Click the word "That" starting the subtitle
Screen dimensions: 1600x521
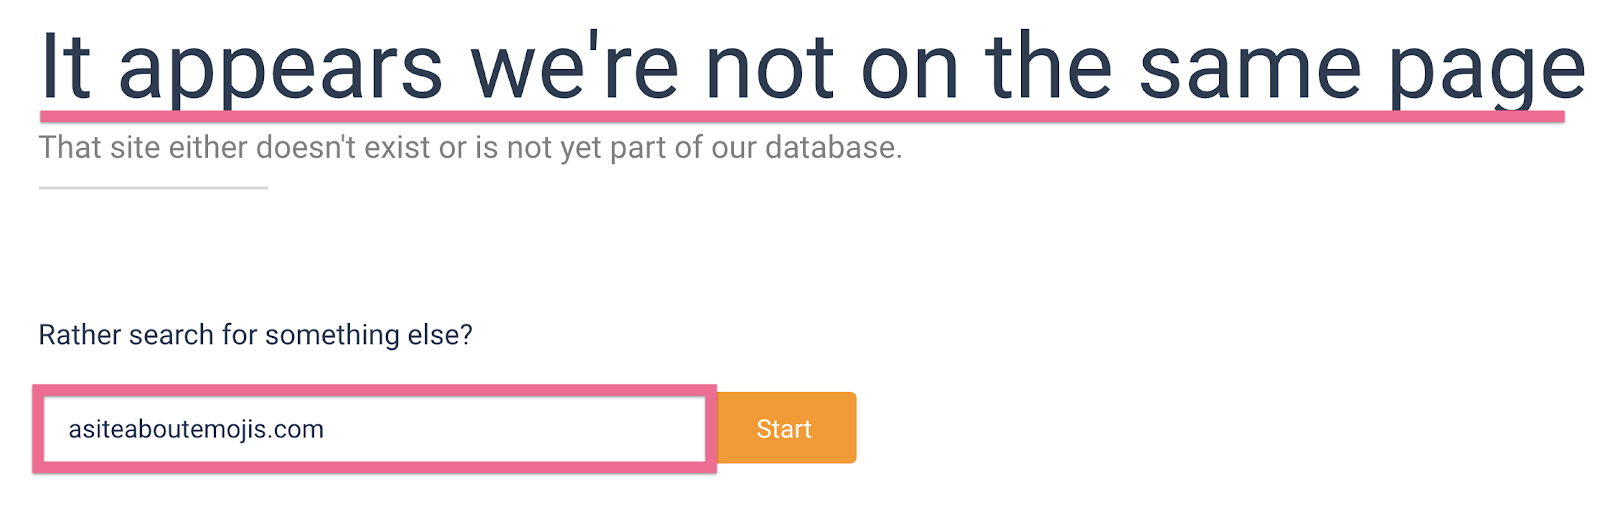pyautogui.click(x=69, y=148)
